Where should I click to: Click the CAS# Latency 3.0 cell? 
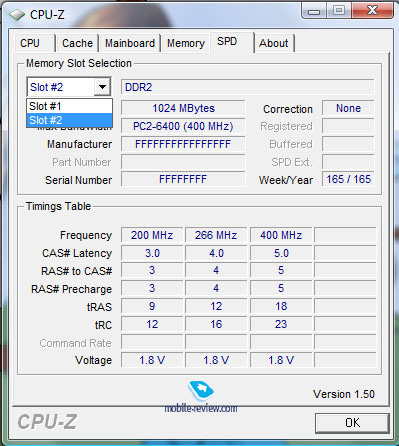152,253
